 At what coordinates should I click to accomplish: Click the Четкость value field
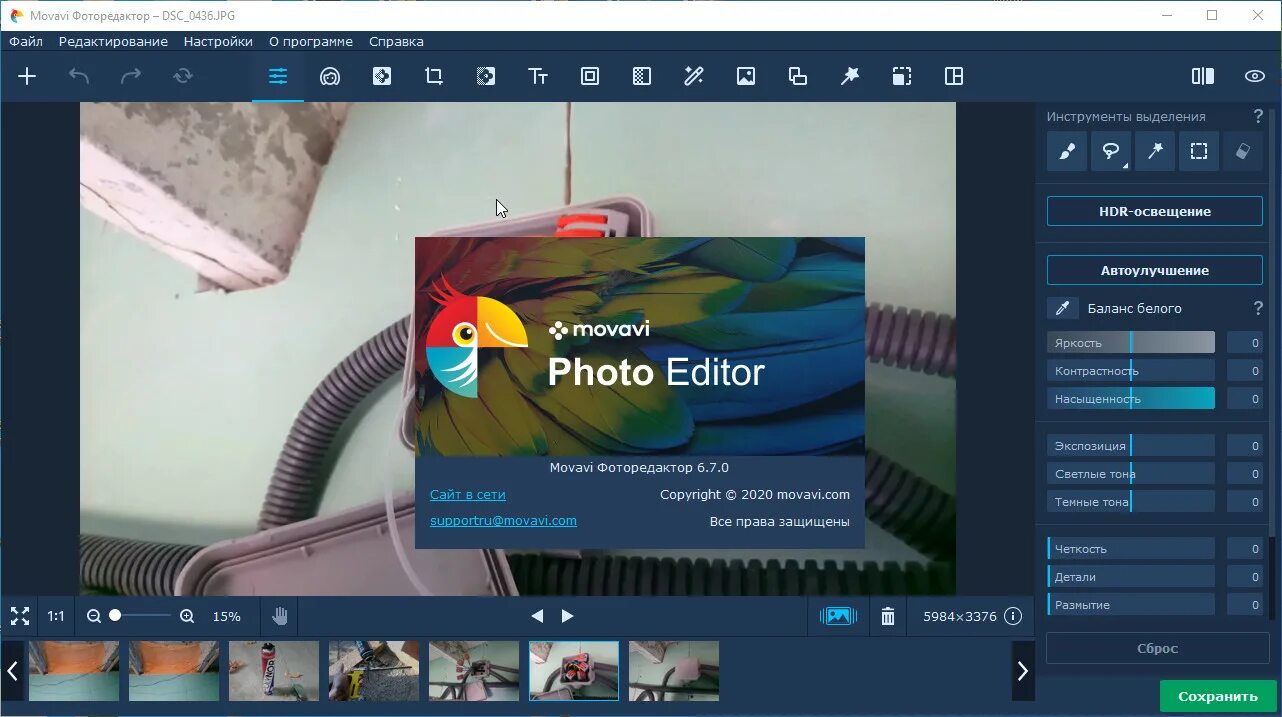[1245, 548]
